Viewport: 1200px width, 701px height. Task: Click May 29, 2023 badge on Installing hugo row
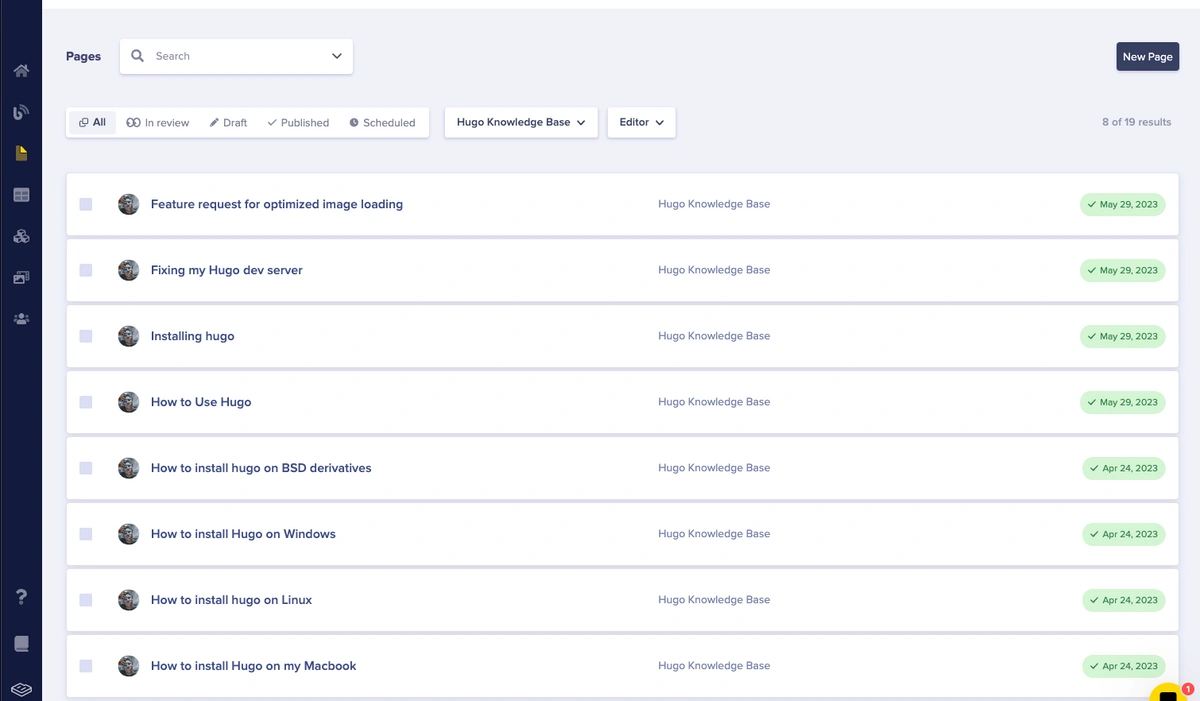pos(1122,336)
